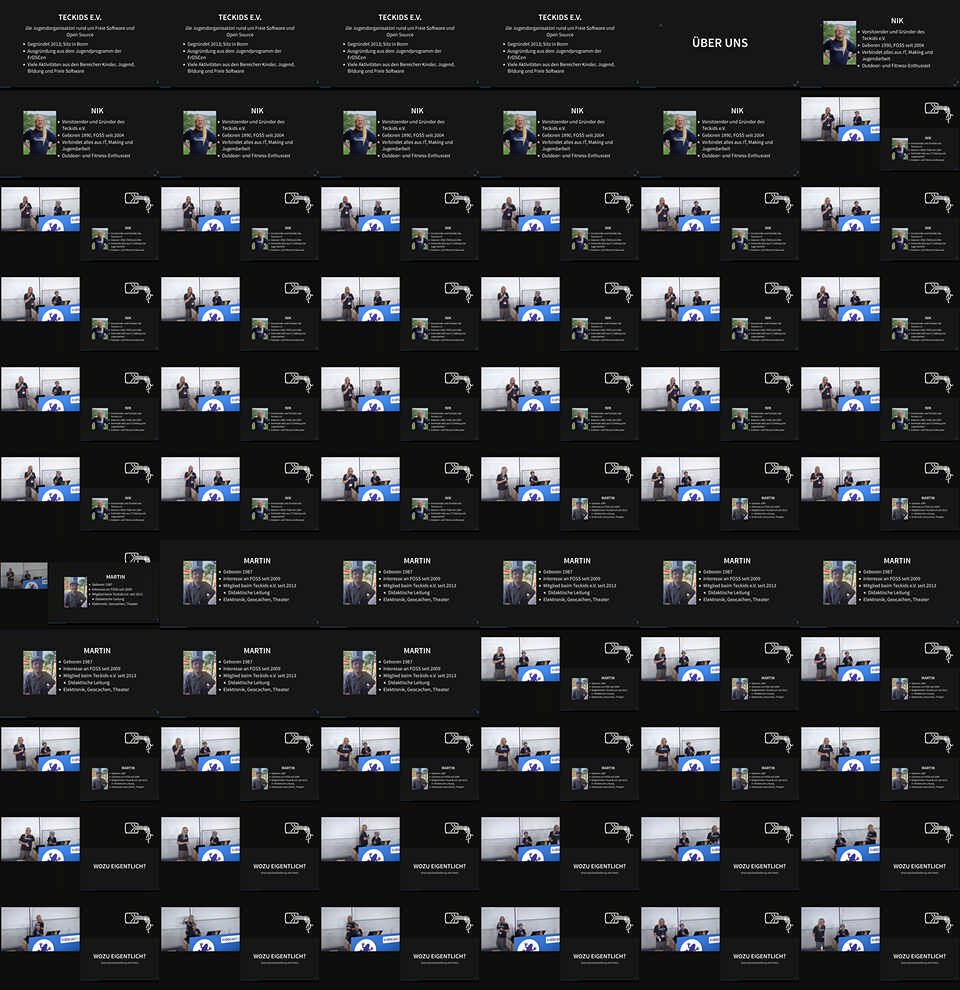960x990 pixels.
Task: Pick the first speaker-camera frame with NIK slide inset
Action: click(880, 134)
